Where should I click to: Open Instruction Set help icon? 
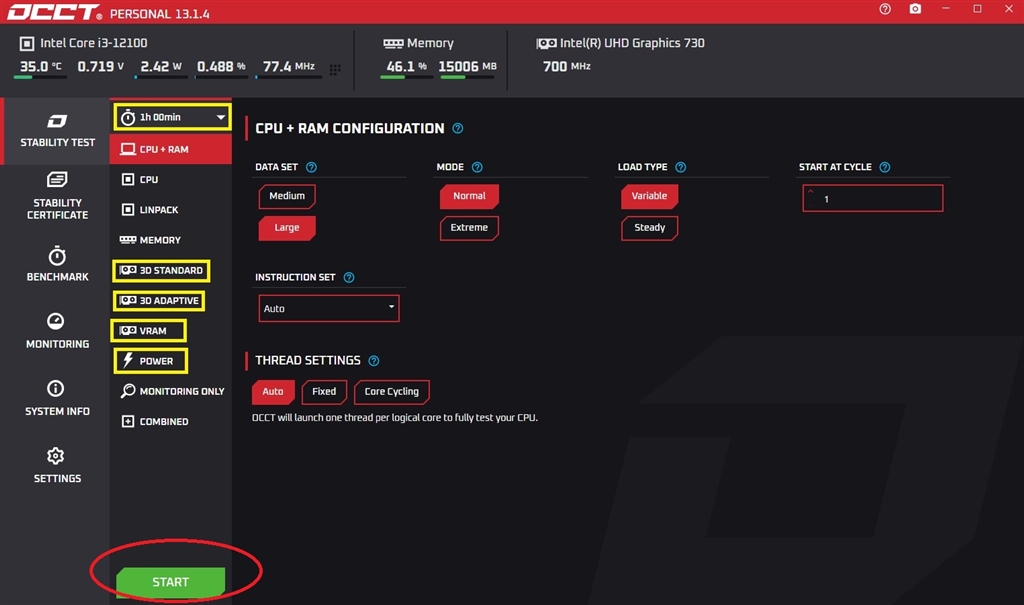tap(349, 278)
